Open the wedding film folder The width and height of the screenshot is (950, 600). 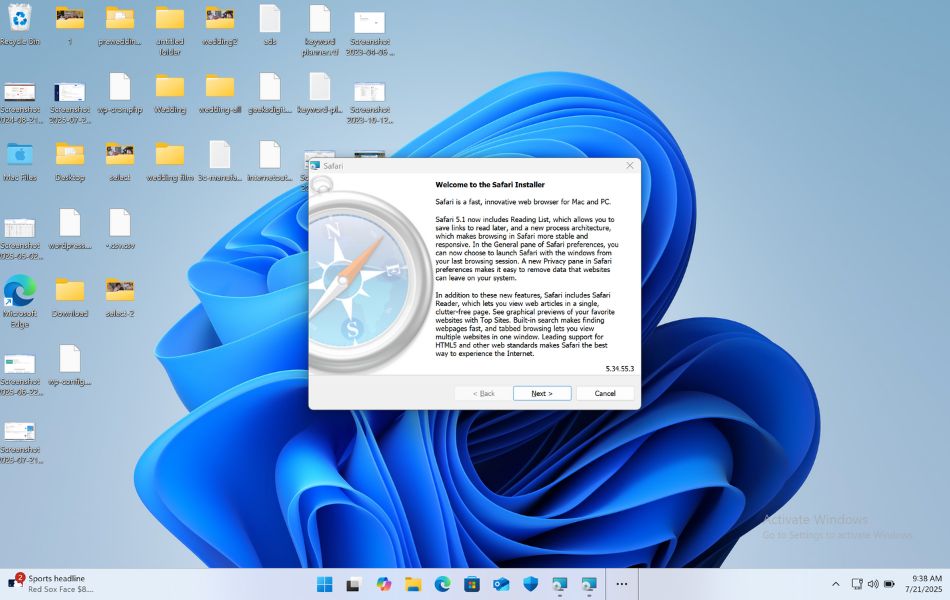[x=170, y=157]
